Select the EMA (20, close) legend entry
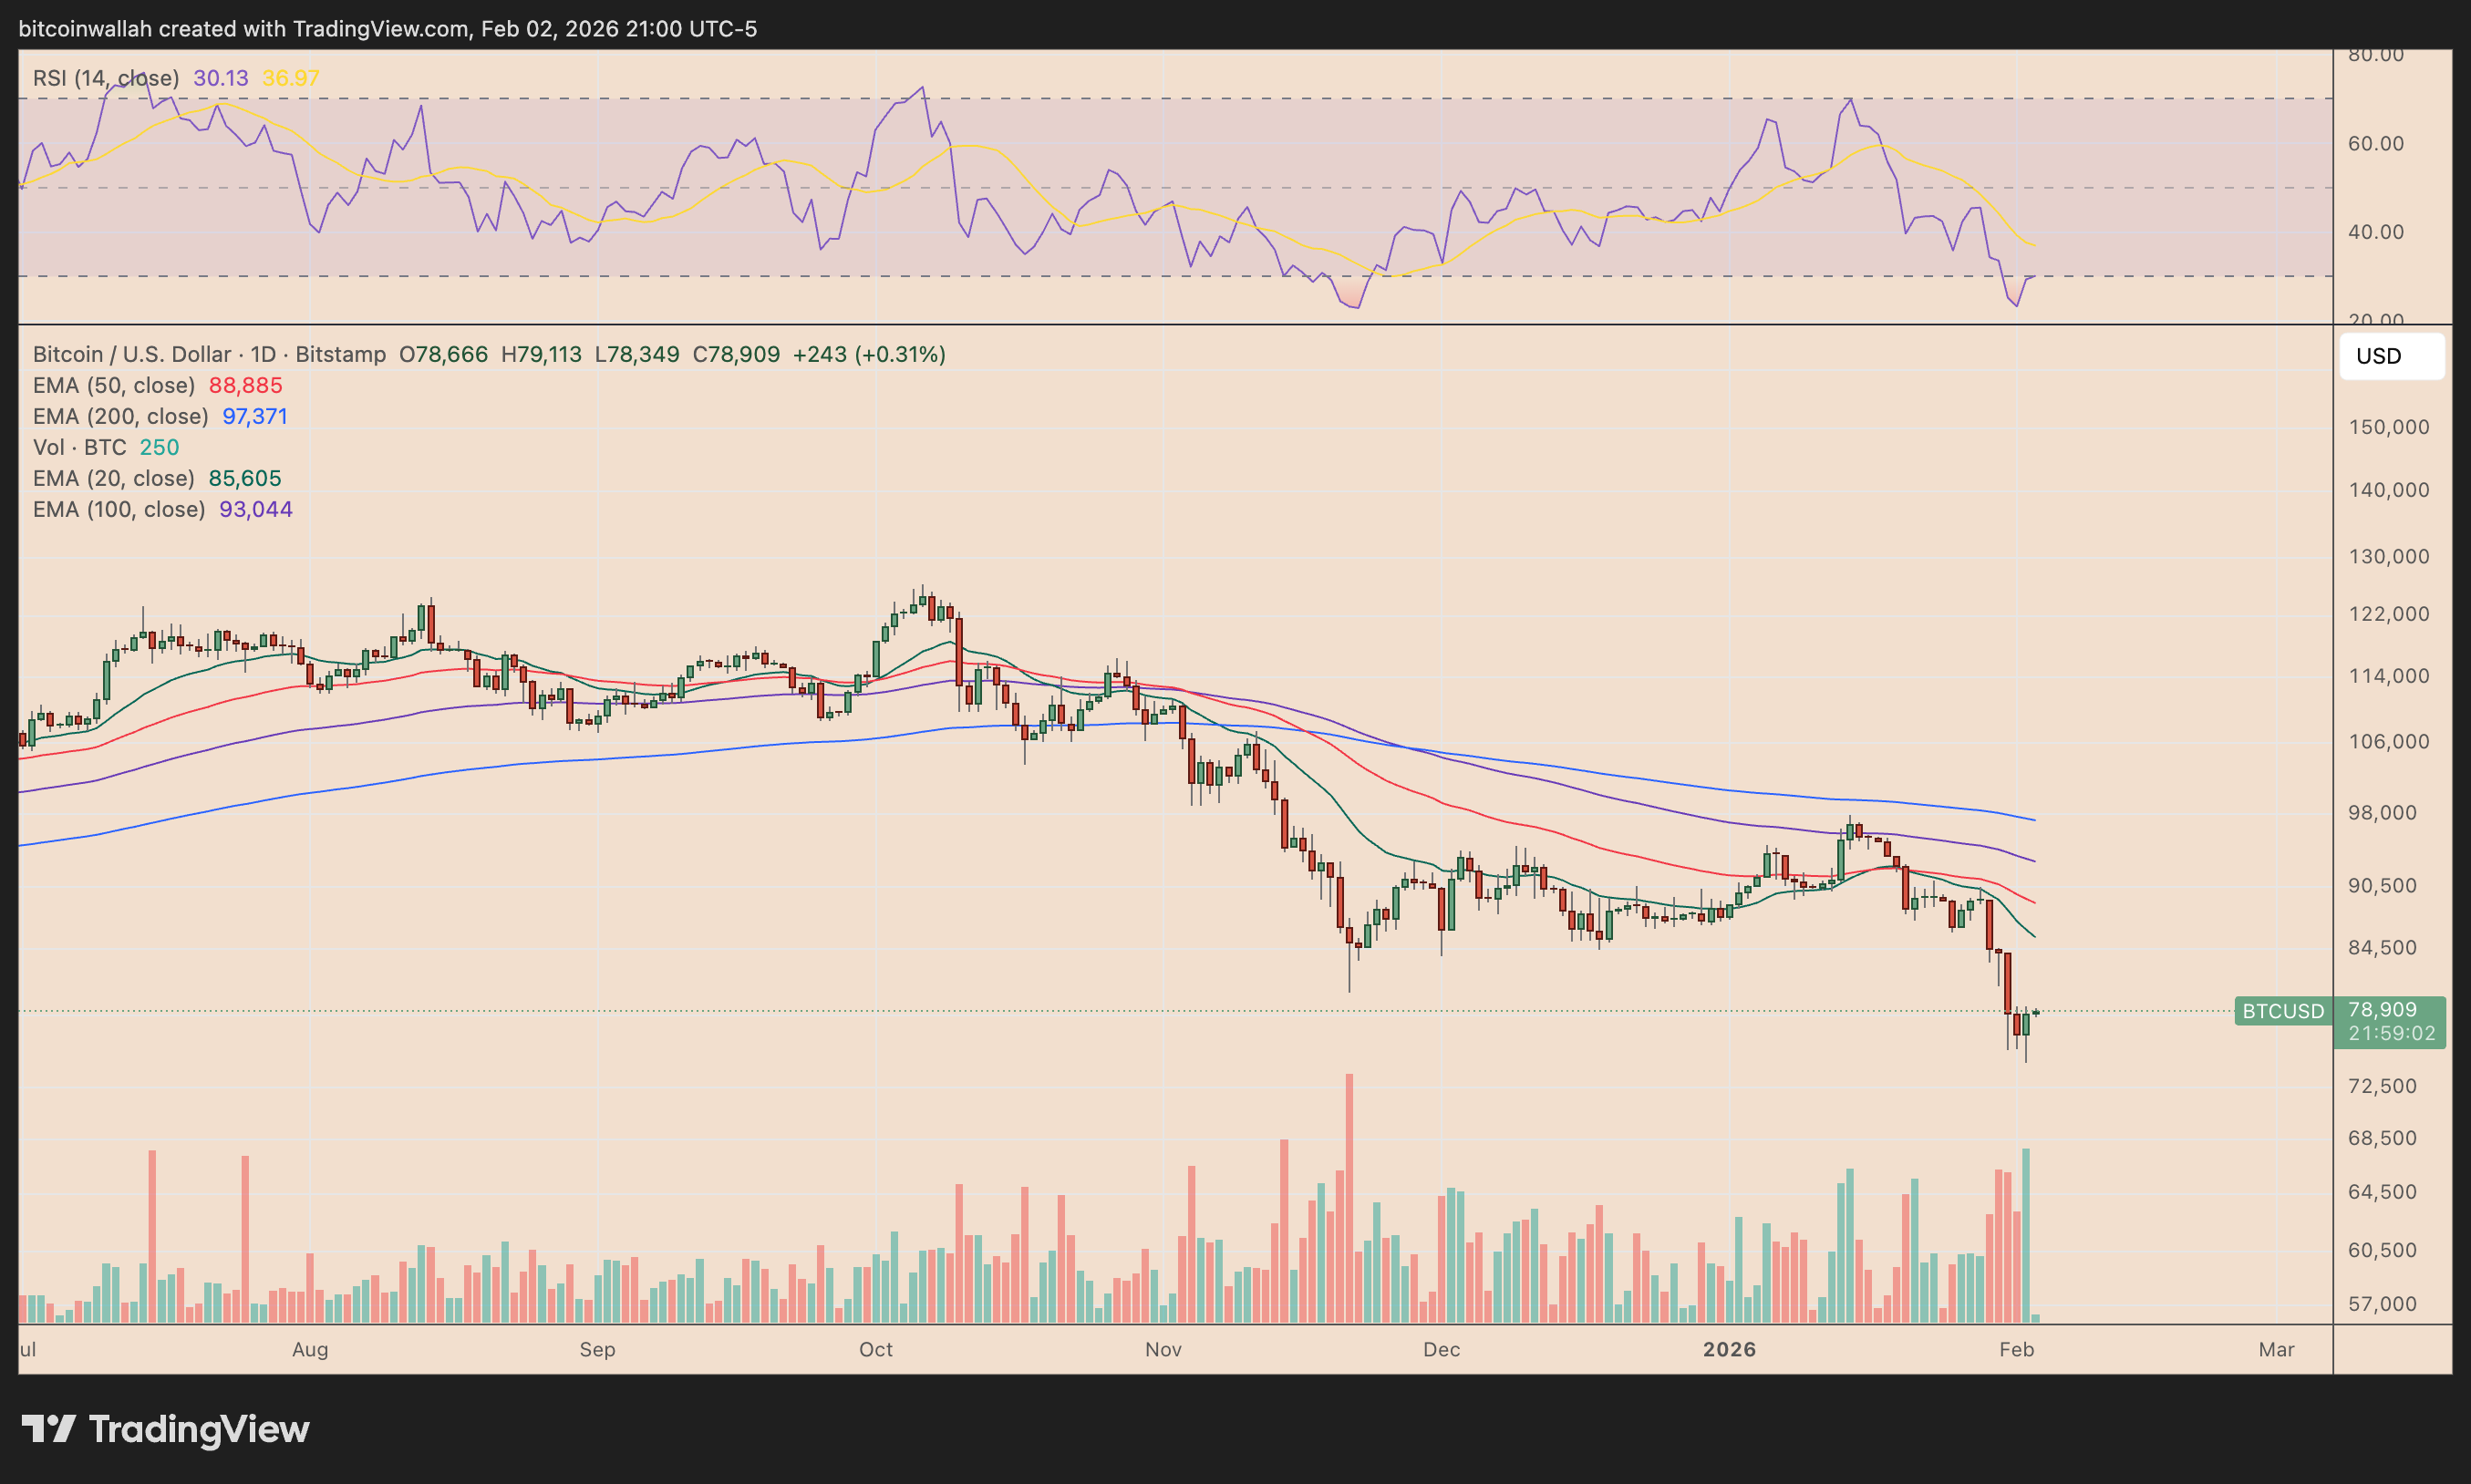 [x=115, y=478]
